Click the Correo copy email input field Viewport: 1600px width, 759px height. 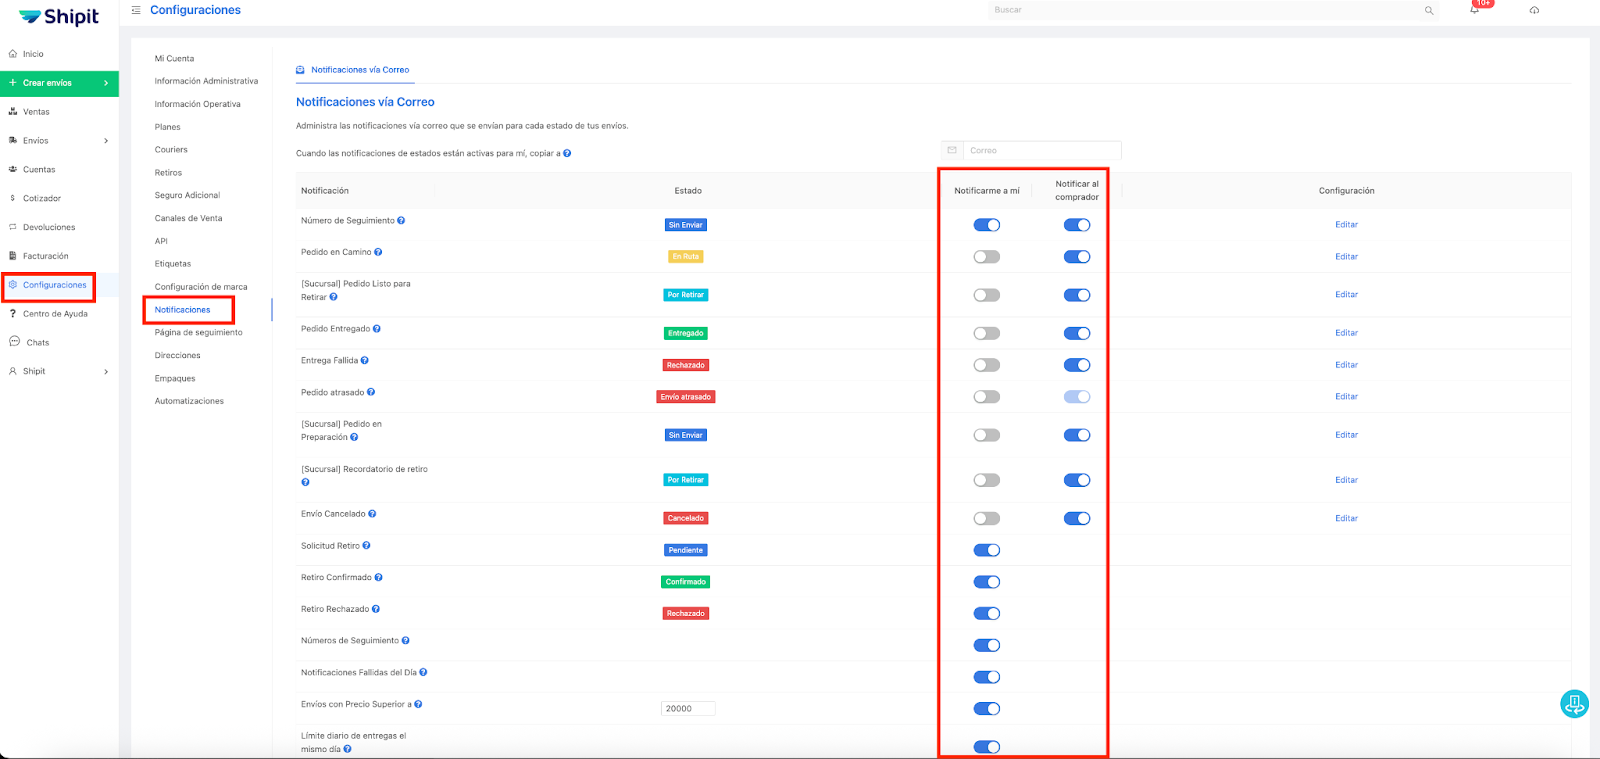point(1040,151)
